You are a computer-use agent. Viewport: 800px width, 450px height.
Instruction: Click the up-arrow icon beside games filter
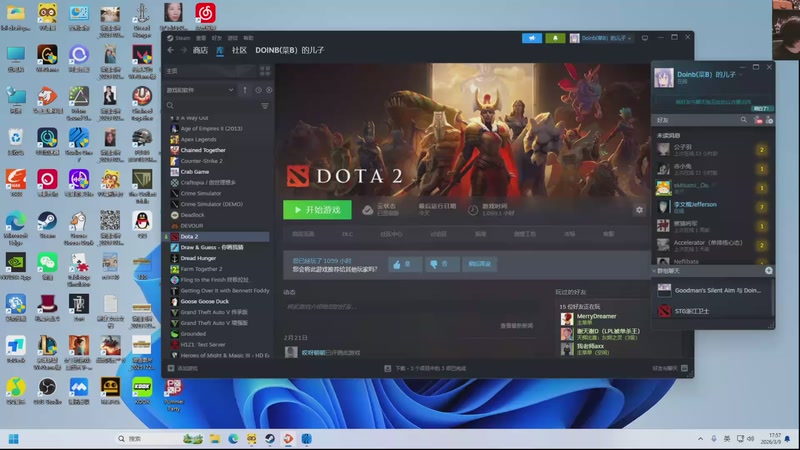(245, 90)
